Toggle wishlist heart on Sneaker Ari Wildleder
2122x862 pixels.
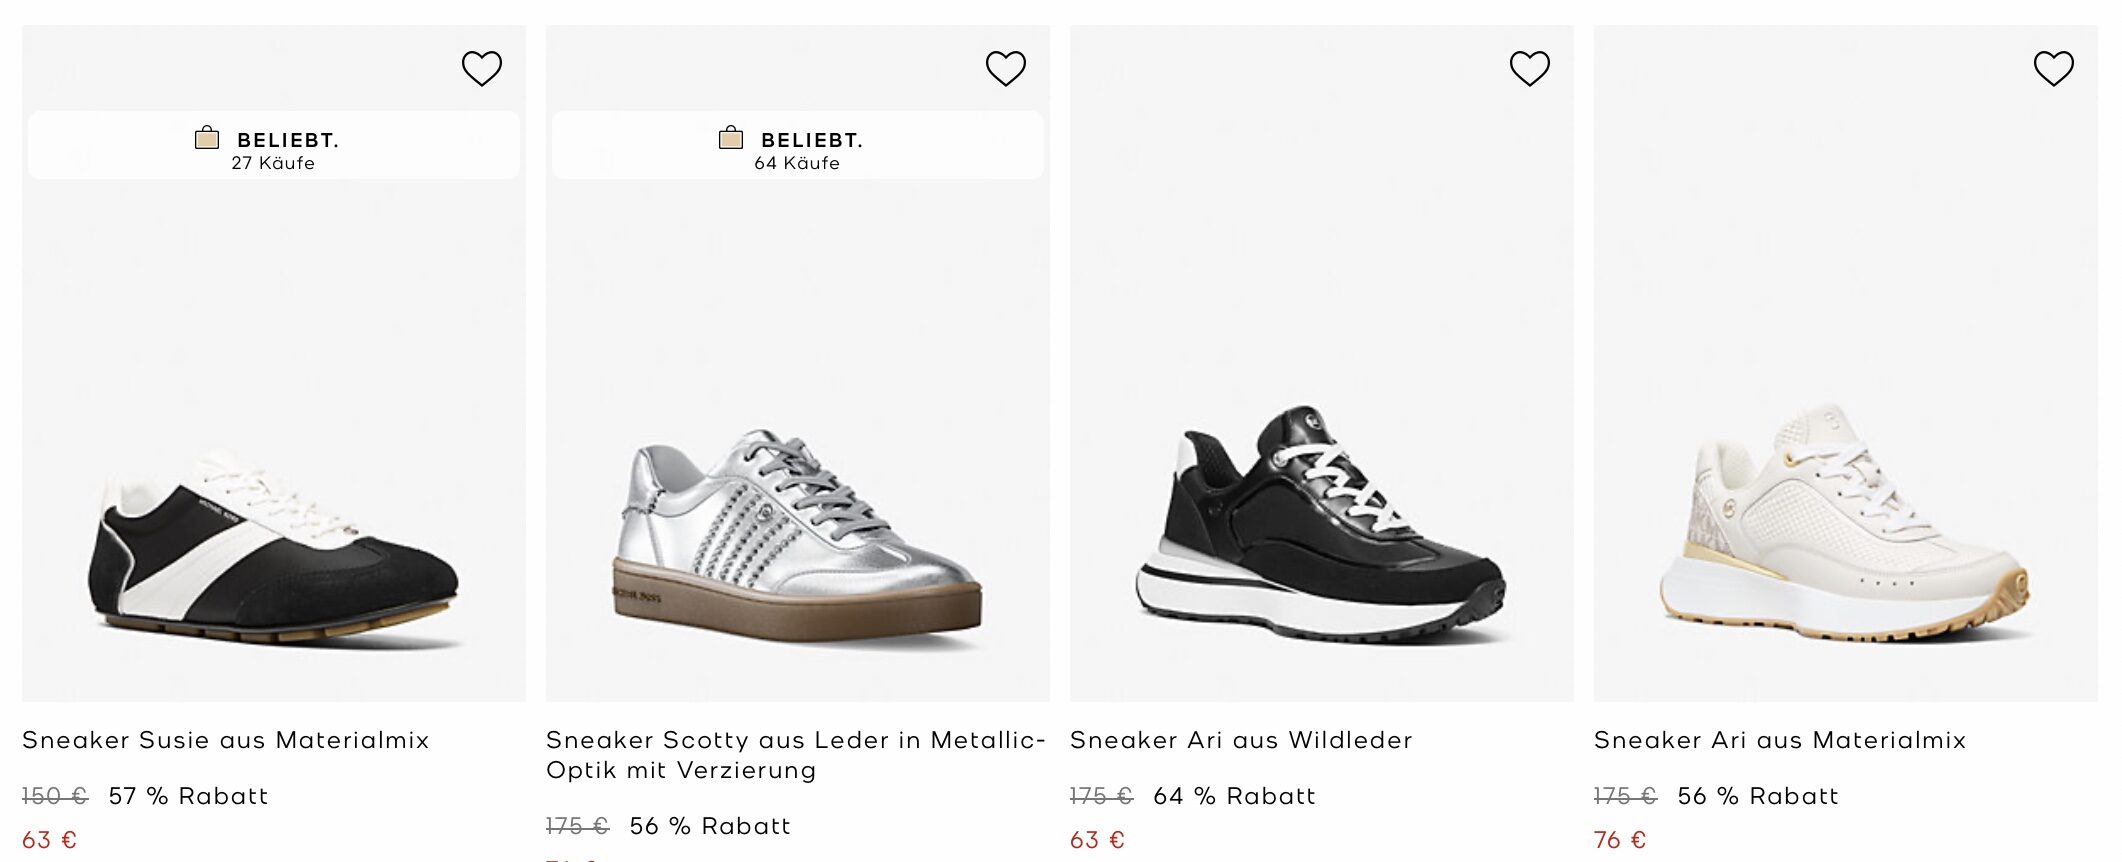[x=1529, y=69]
